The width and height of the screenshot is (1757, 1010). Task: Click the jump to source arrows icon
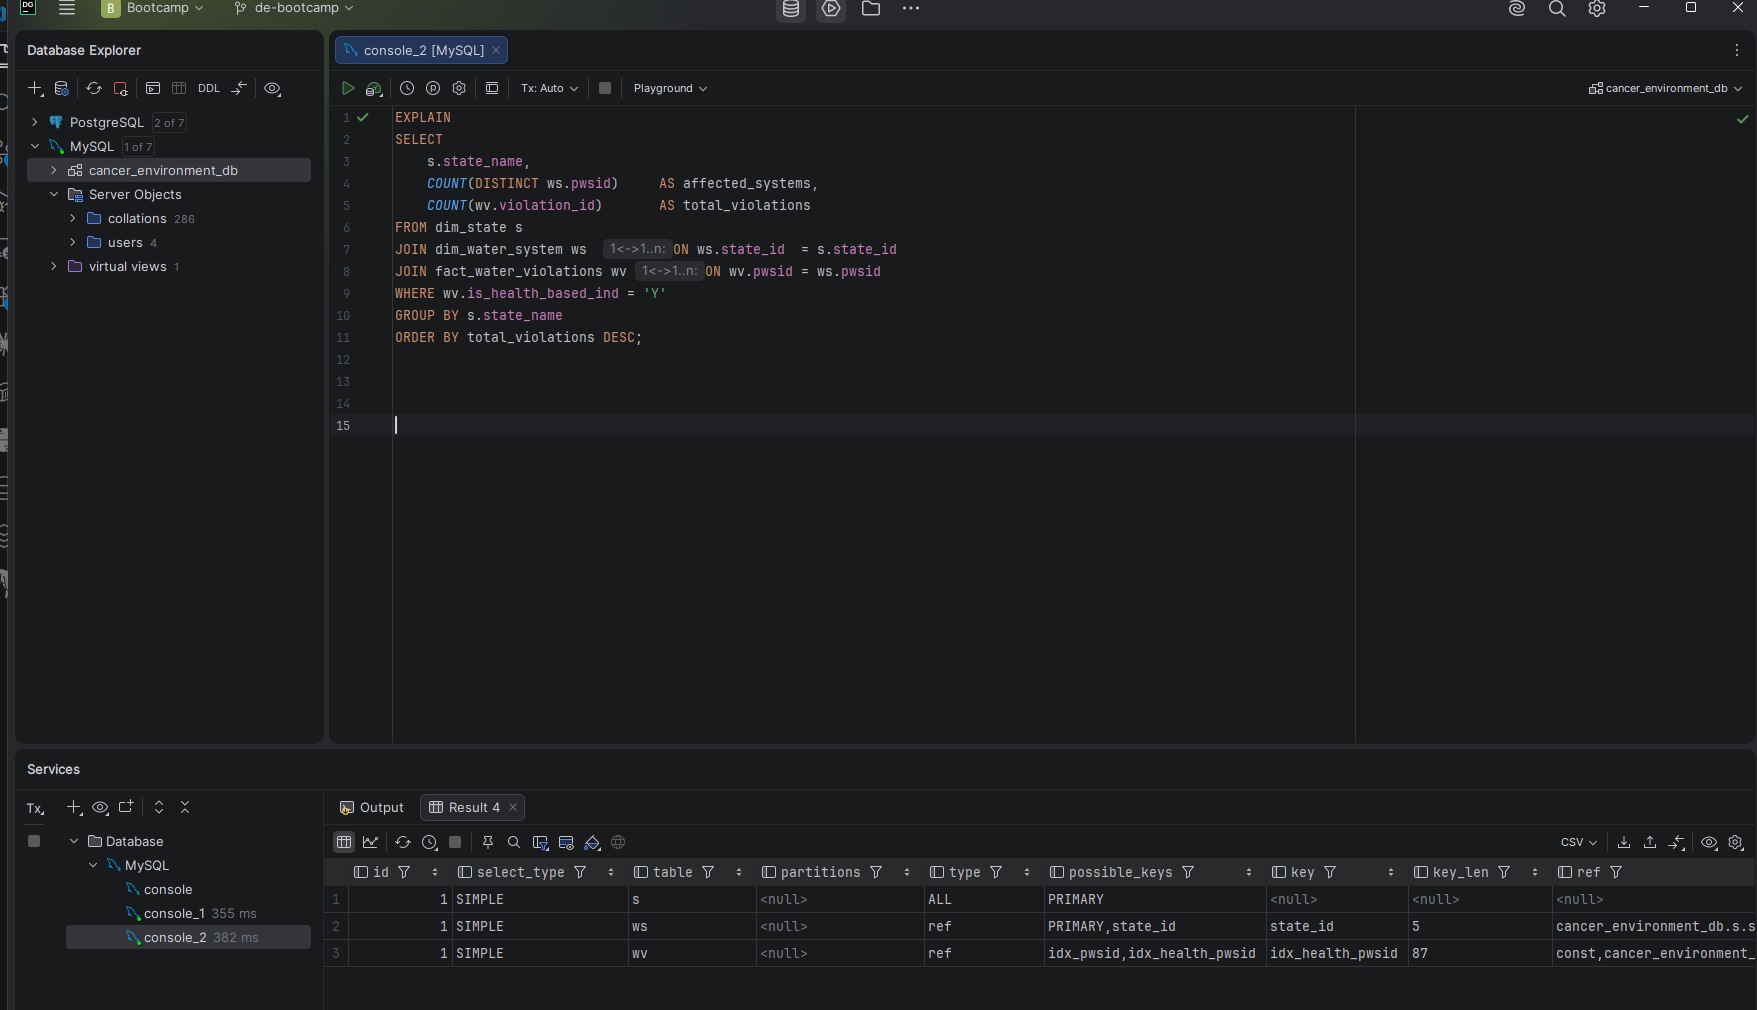point(239,88)
